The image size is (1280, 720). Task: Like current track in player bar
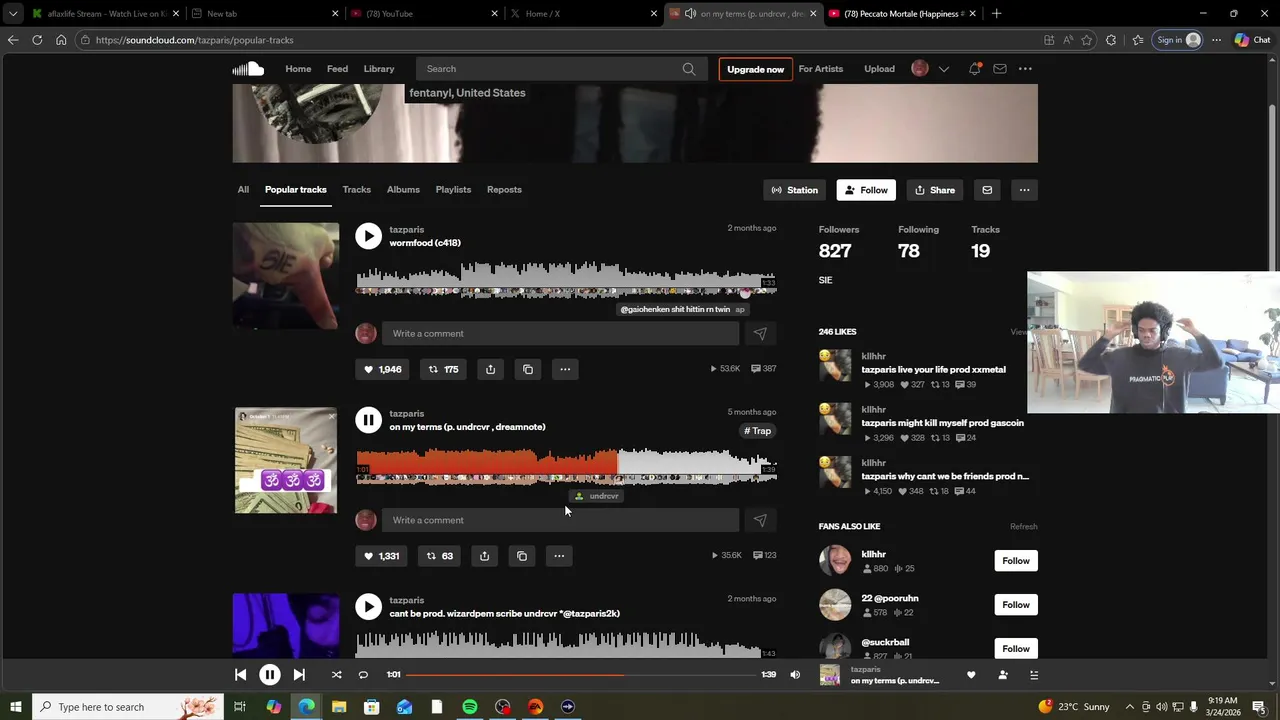pyautogui.click(x=971, y=675)
